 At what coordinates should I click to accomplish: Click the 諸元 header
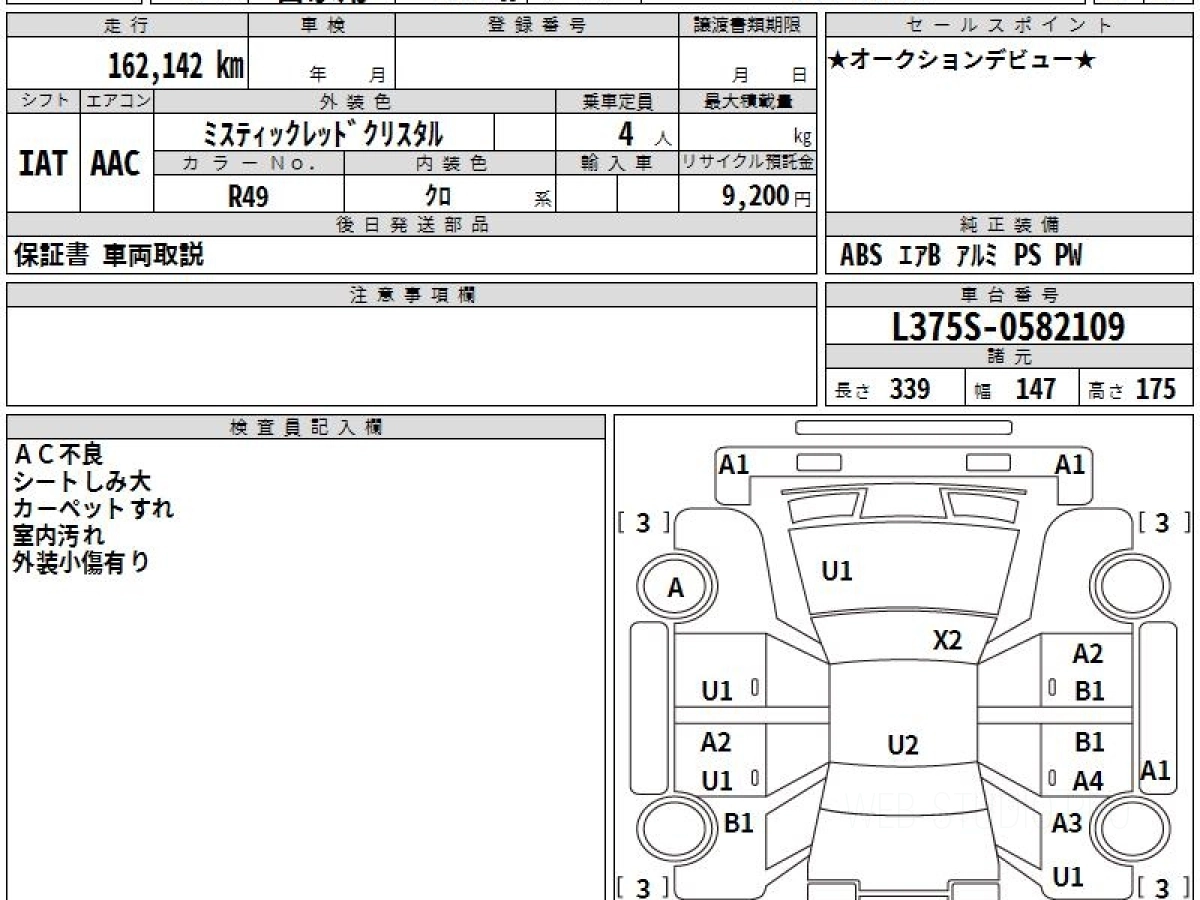1010,357
